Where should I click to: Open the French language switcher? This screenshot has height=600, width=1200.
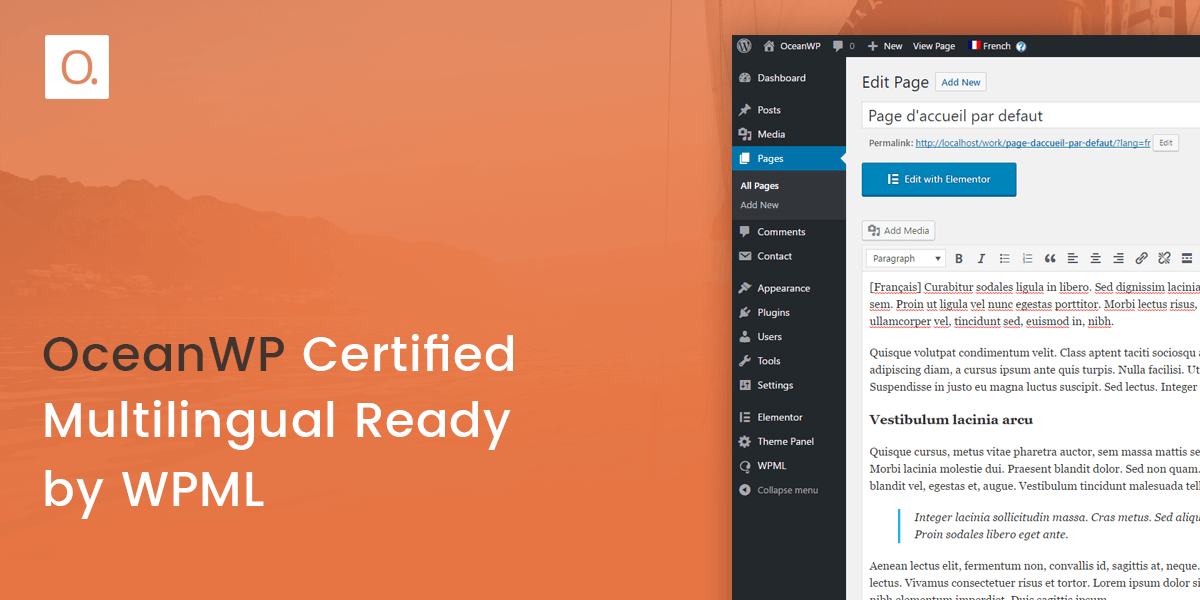[989, 46]
